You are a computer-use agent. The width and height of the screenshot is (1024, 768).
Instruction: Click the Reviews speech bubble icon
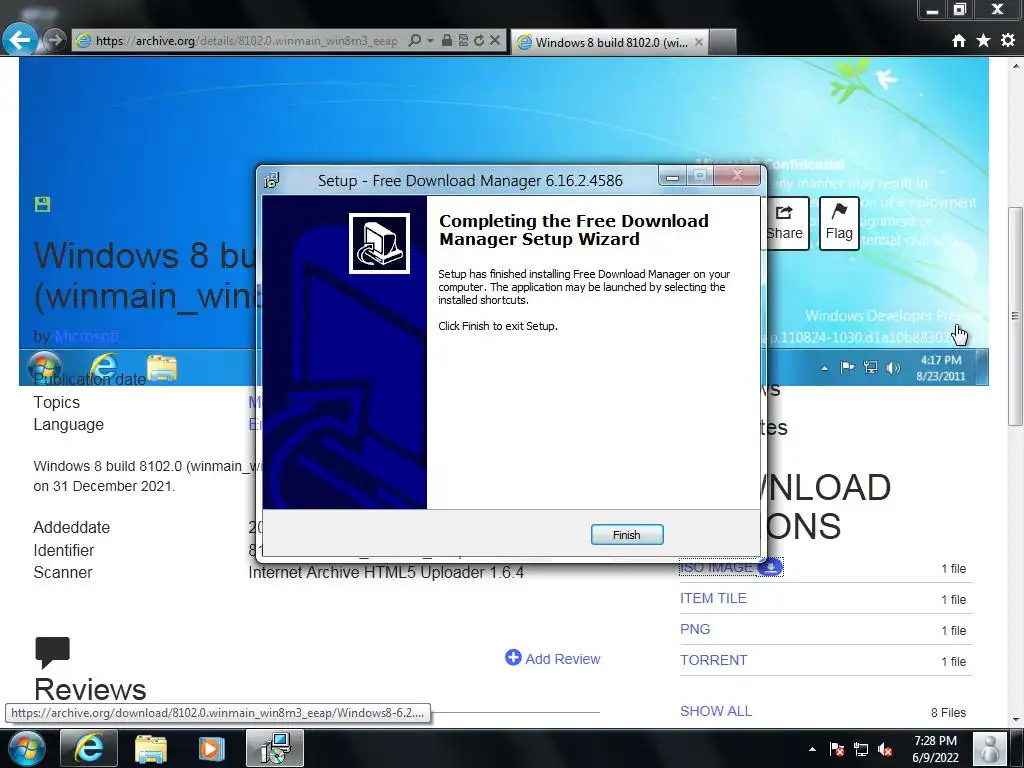point(52,652)
